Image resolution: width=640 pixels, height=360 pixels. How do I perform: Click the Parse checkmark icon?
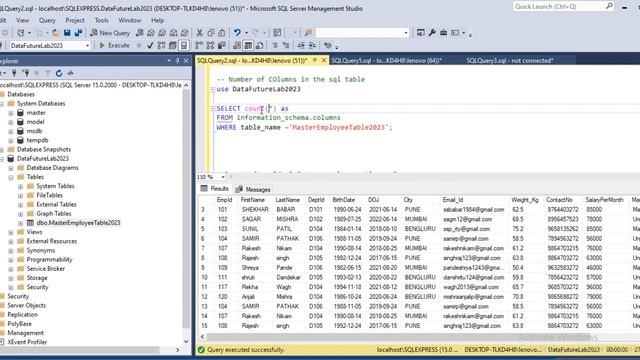[x=150, y=45]
